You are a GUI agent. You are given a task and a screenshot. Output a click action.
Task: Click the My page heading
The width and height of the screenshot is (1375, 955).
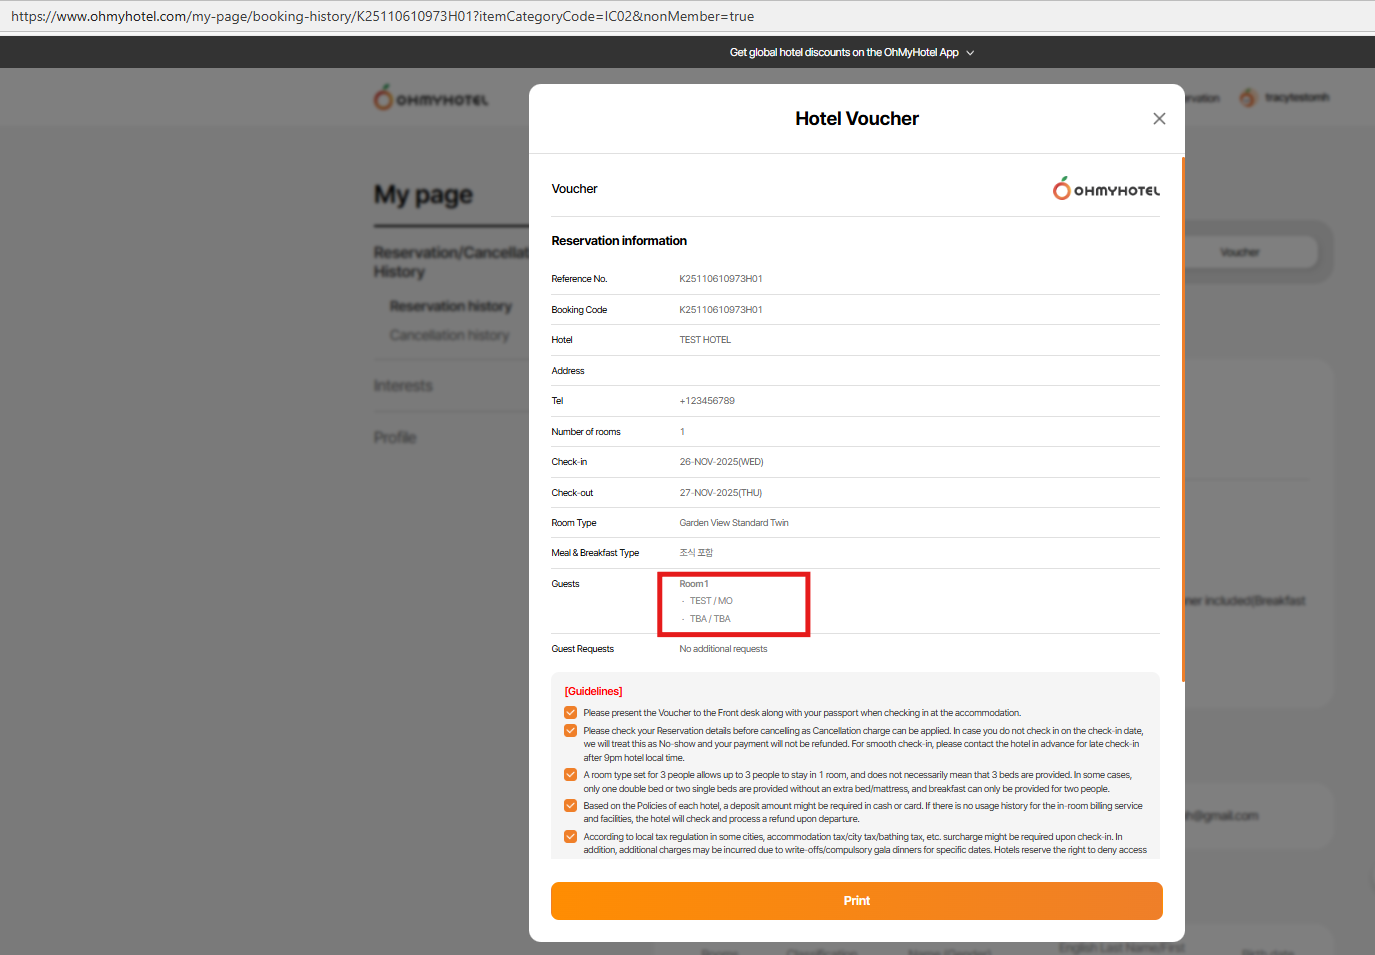423,195
